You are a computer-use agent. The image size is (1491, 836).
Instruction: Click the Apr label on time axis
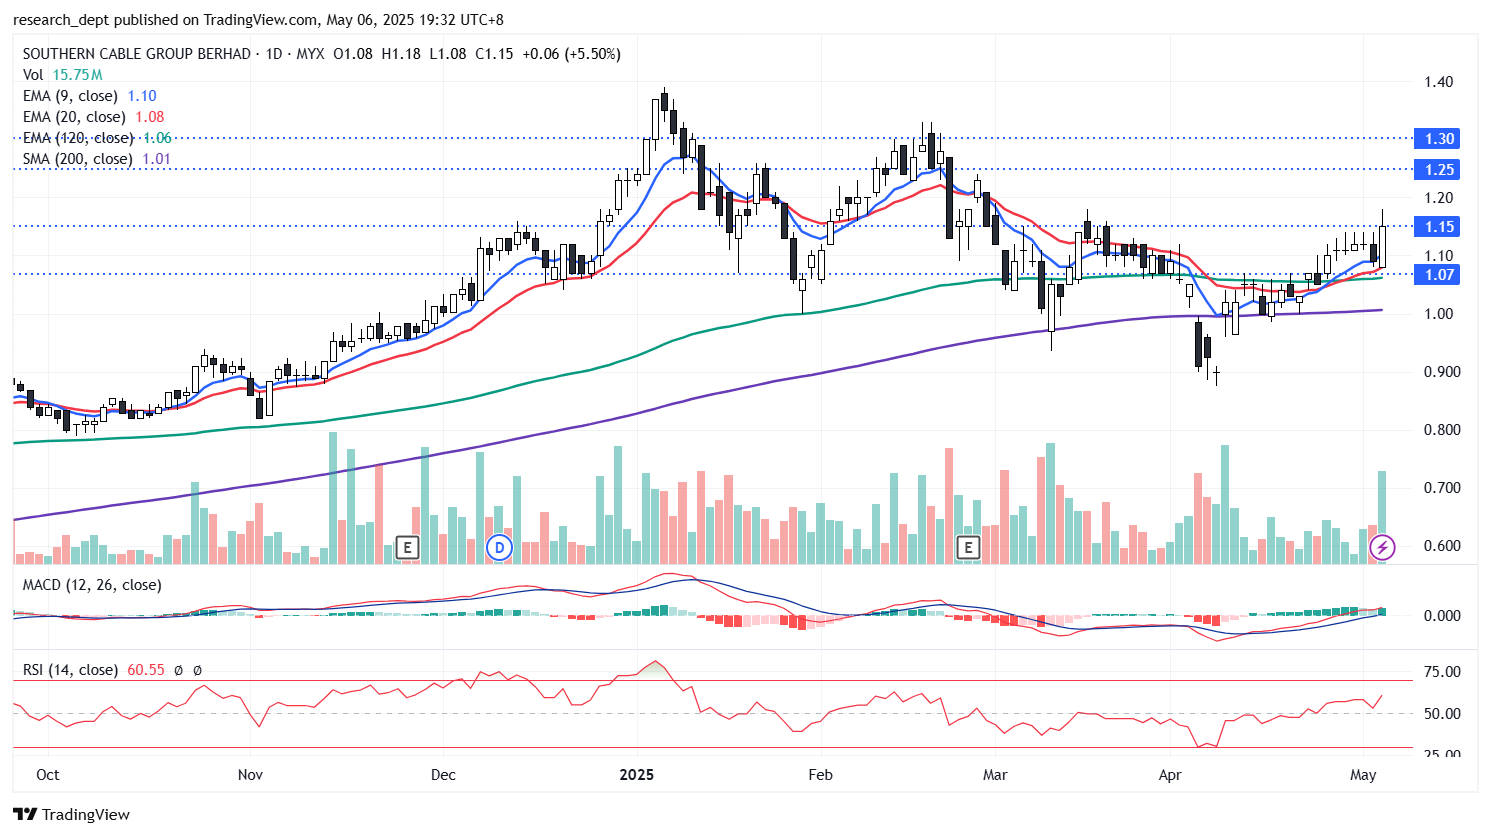[1170, 775]
